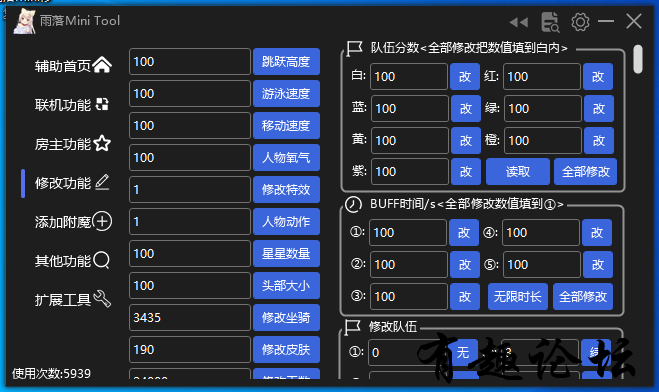The width and height of the screenshot is (659, 392).
Task: Minimize the Mini Tool window
Action: coord(606,21)
